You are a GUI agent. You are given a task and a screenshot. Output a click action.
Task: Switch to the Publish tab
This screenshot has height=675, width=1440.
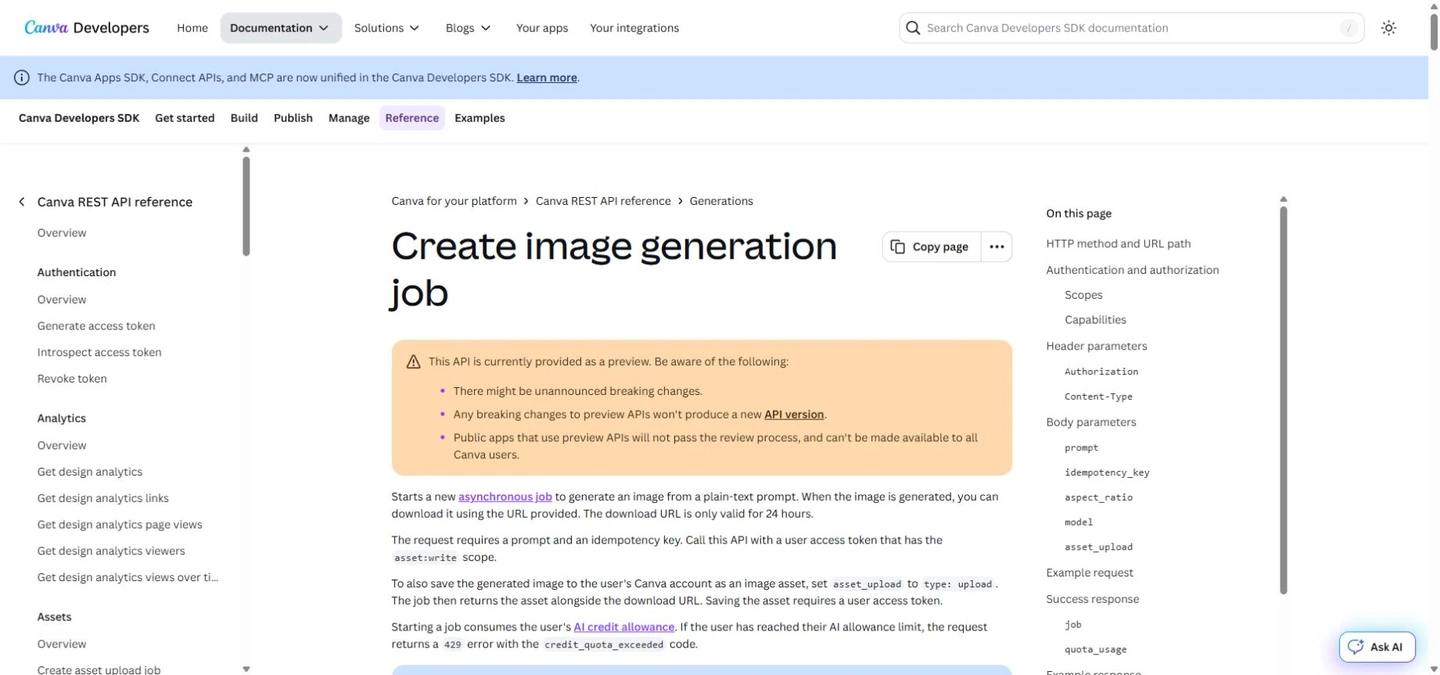293,118
